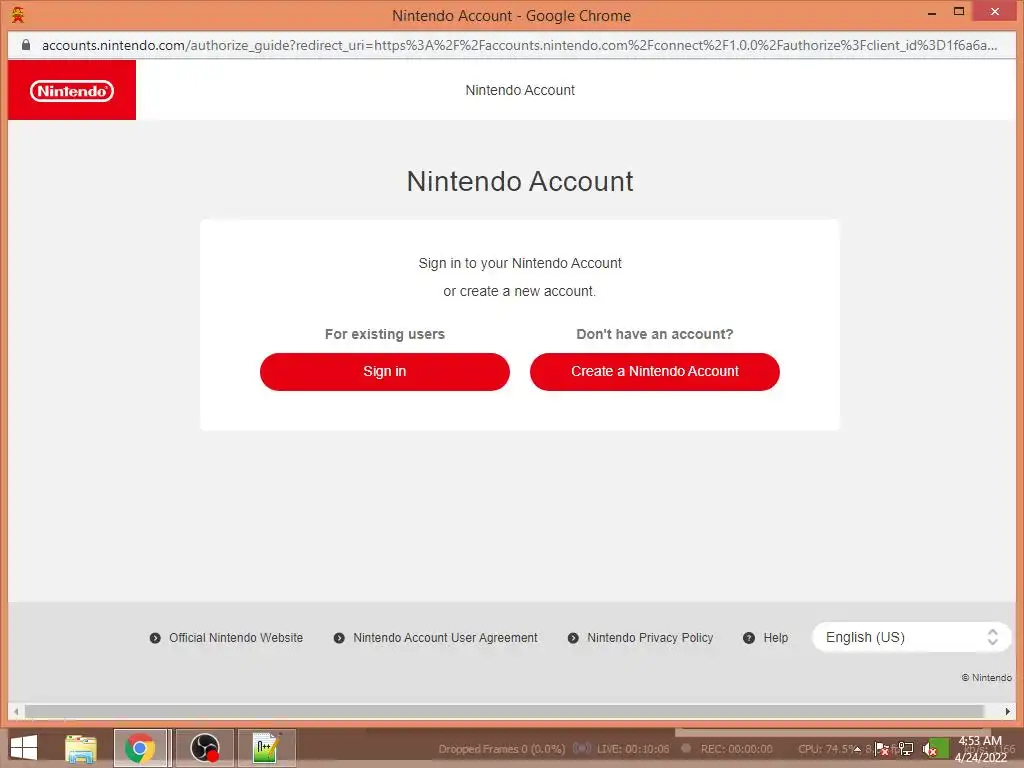Image resolution: width=1024 pixels, height=768 pixels.
Task: Click the Create a Nintendo Account button
Action: pyautogui.click(x=654, y=372)
